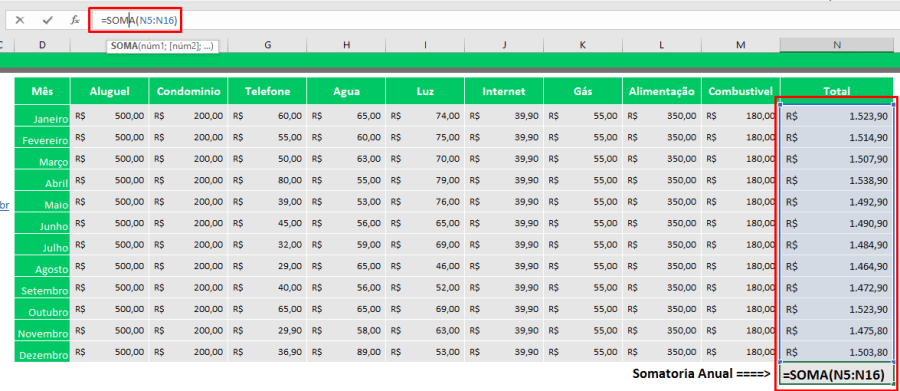
Task: Select the Outubro month cell
Action: coord(42,309)
